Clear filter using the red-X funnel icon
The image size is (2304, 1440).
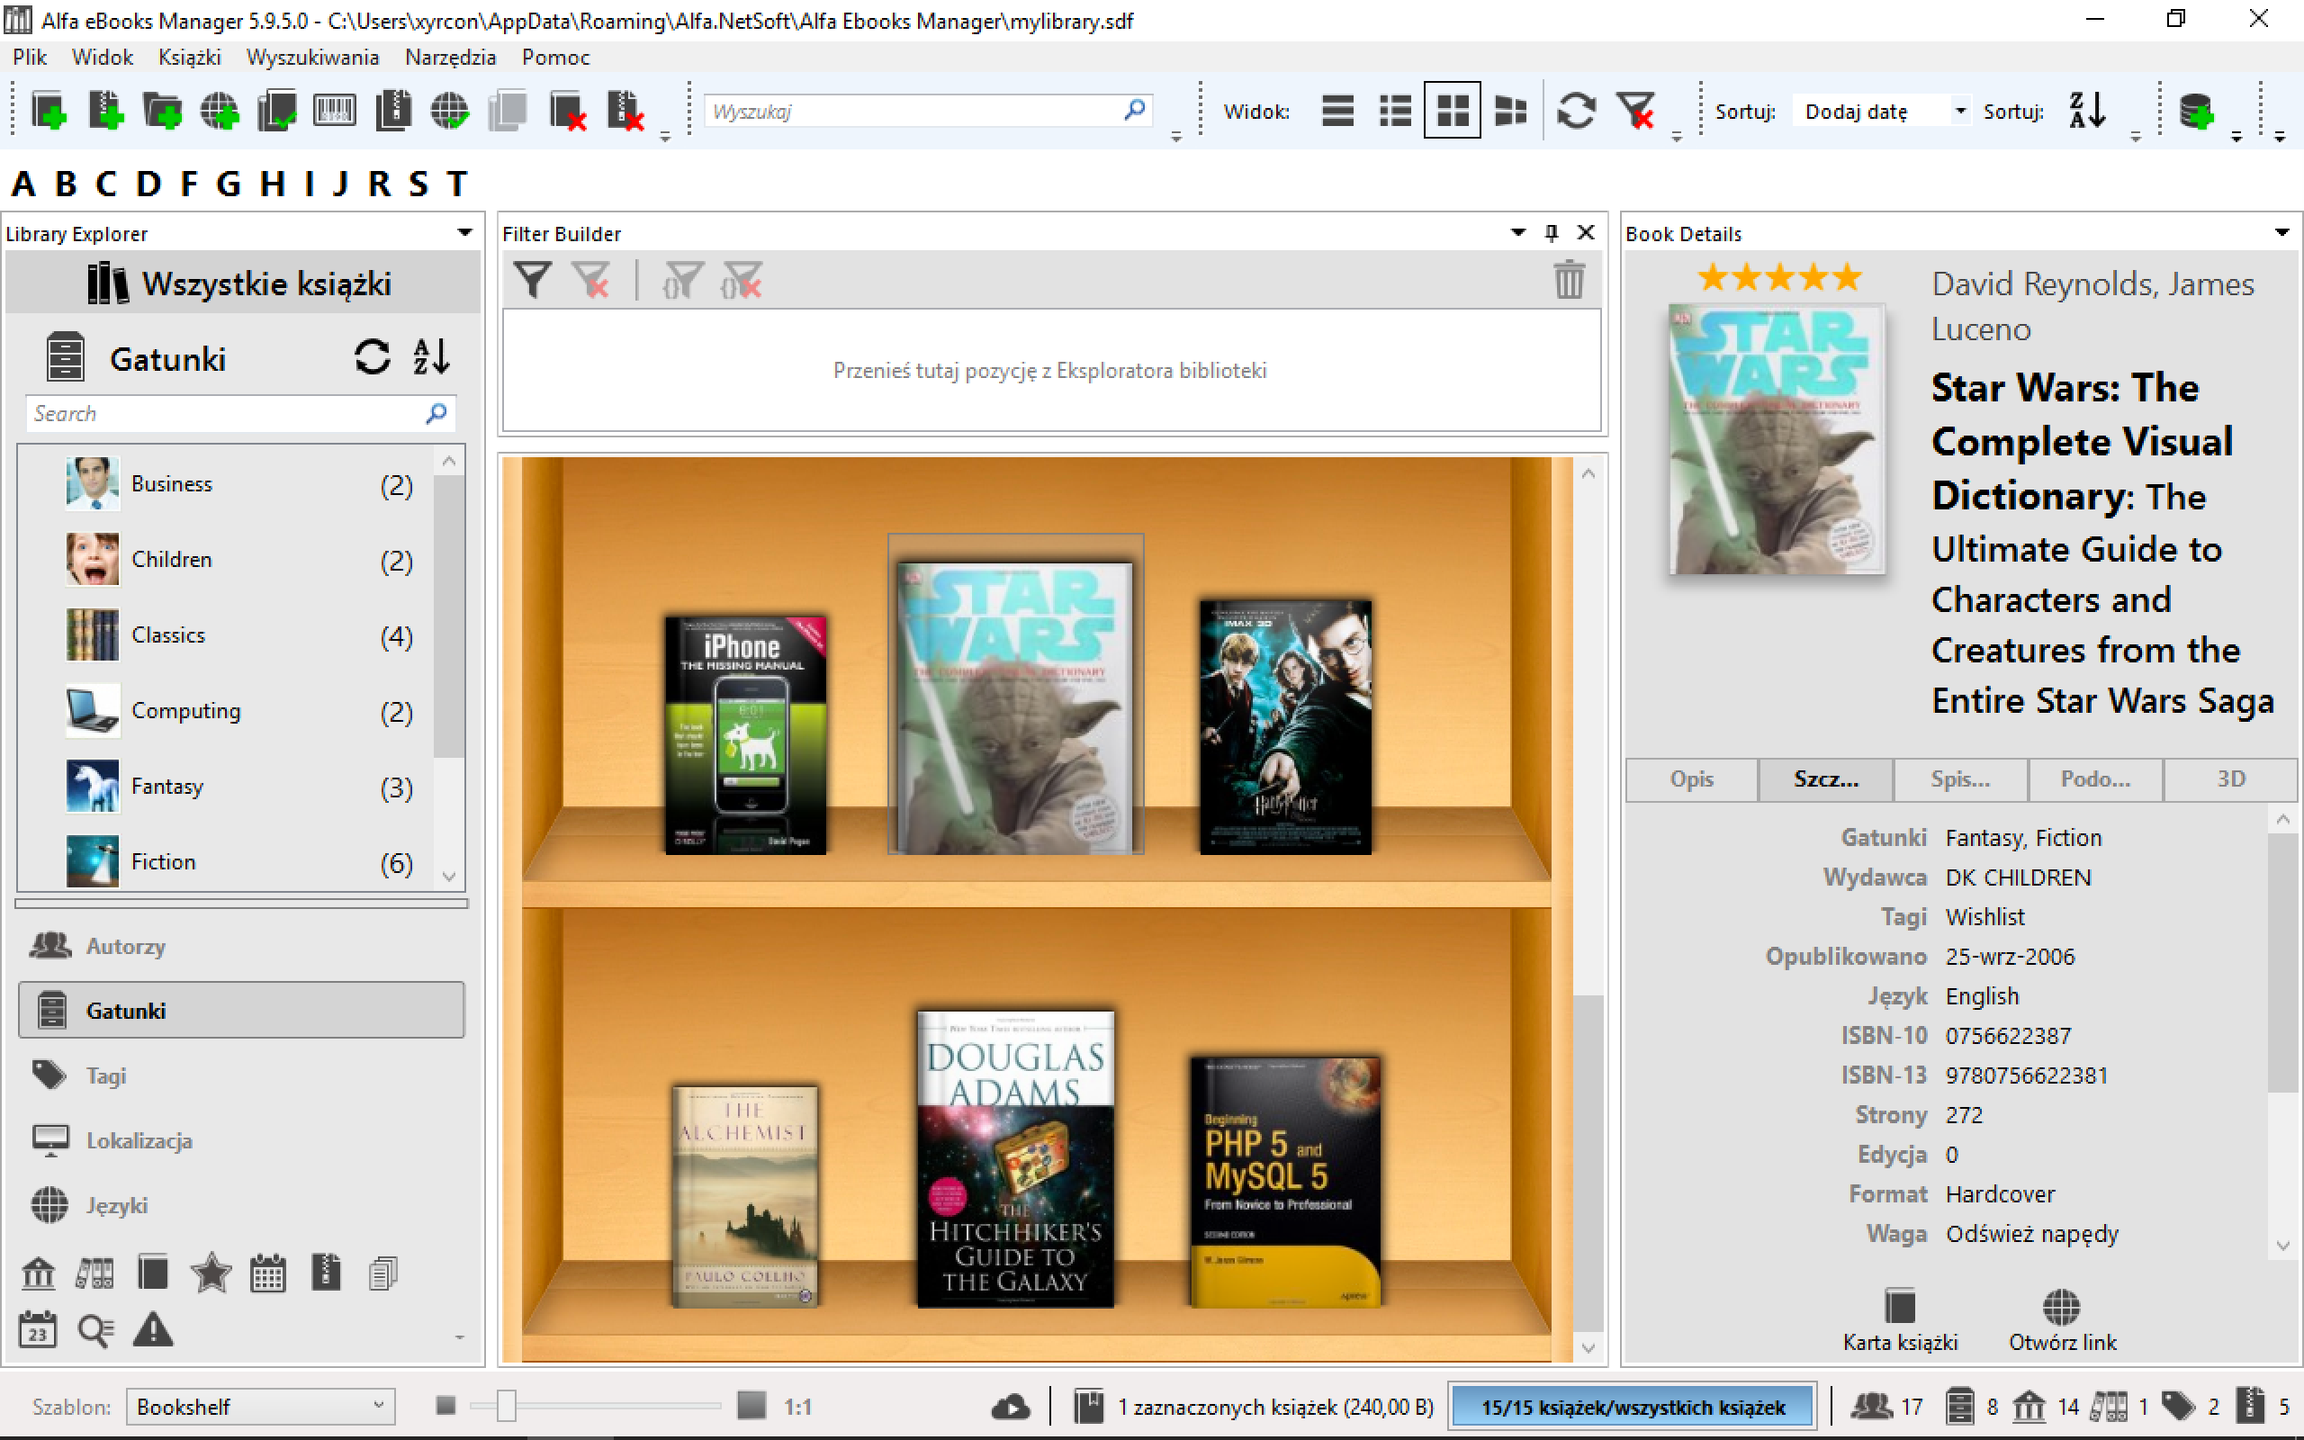(x=1637, y=110)
